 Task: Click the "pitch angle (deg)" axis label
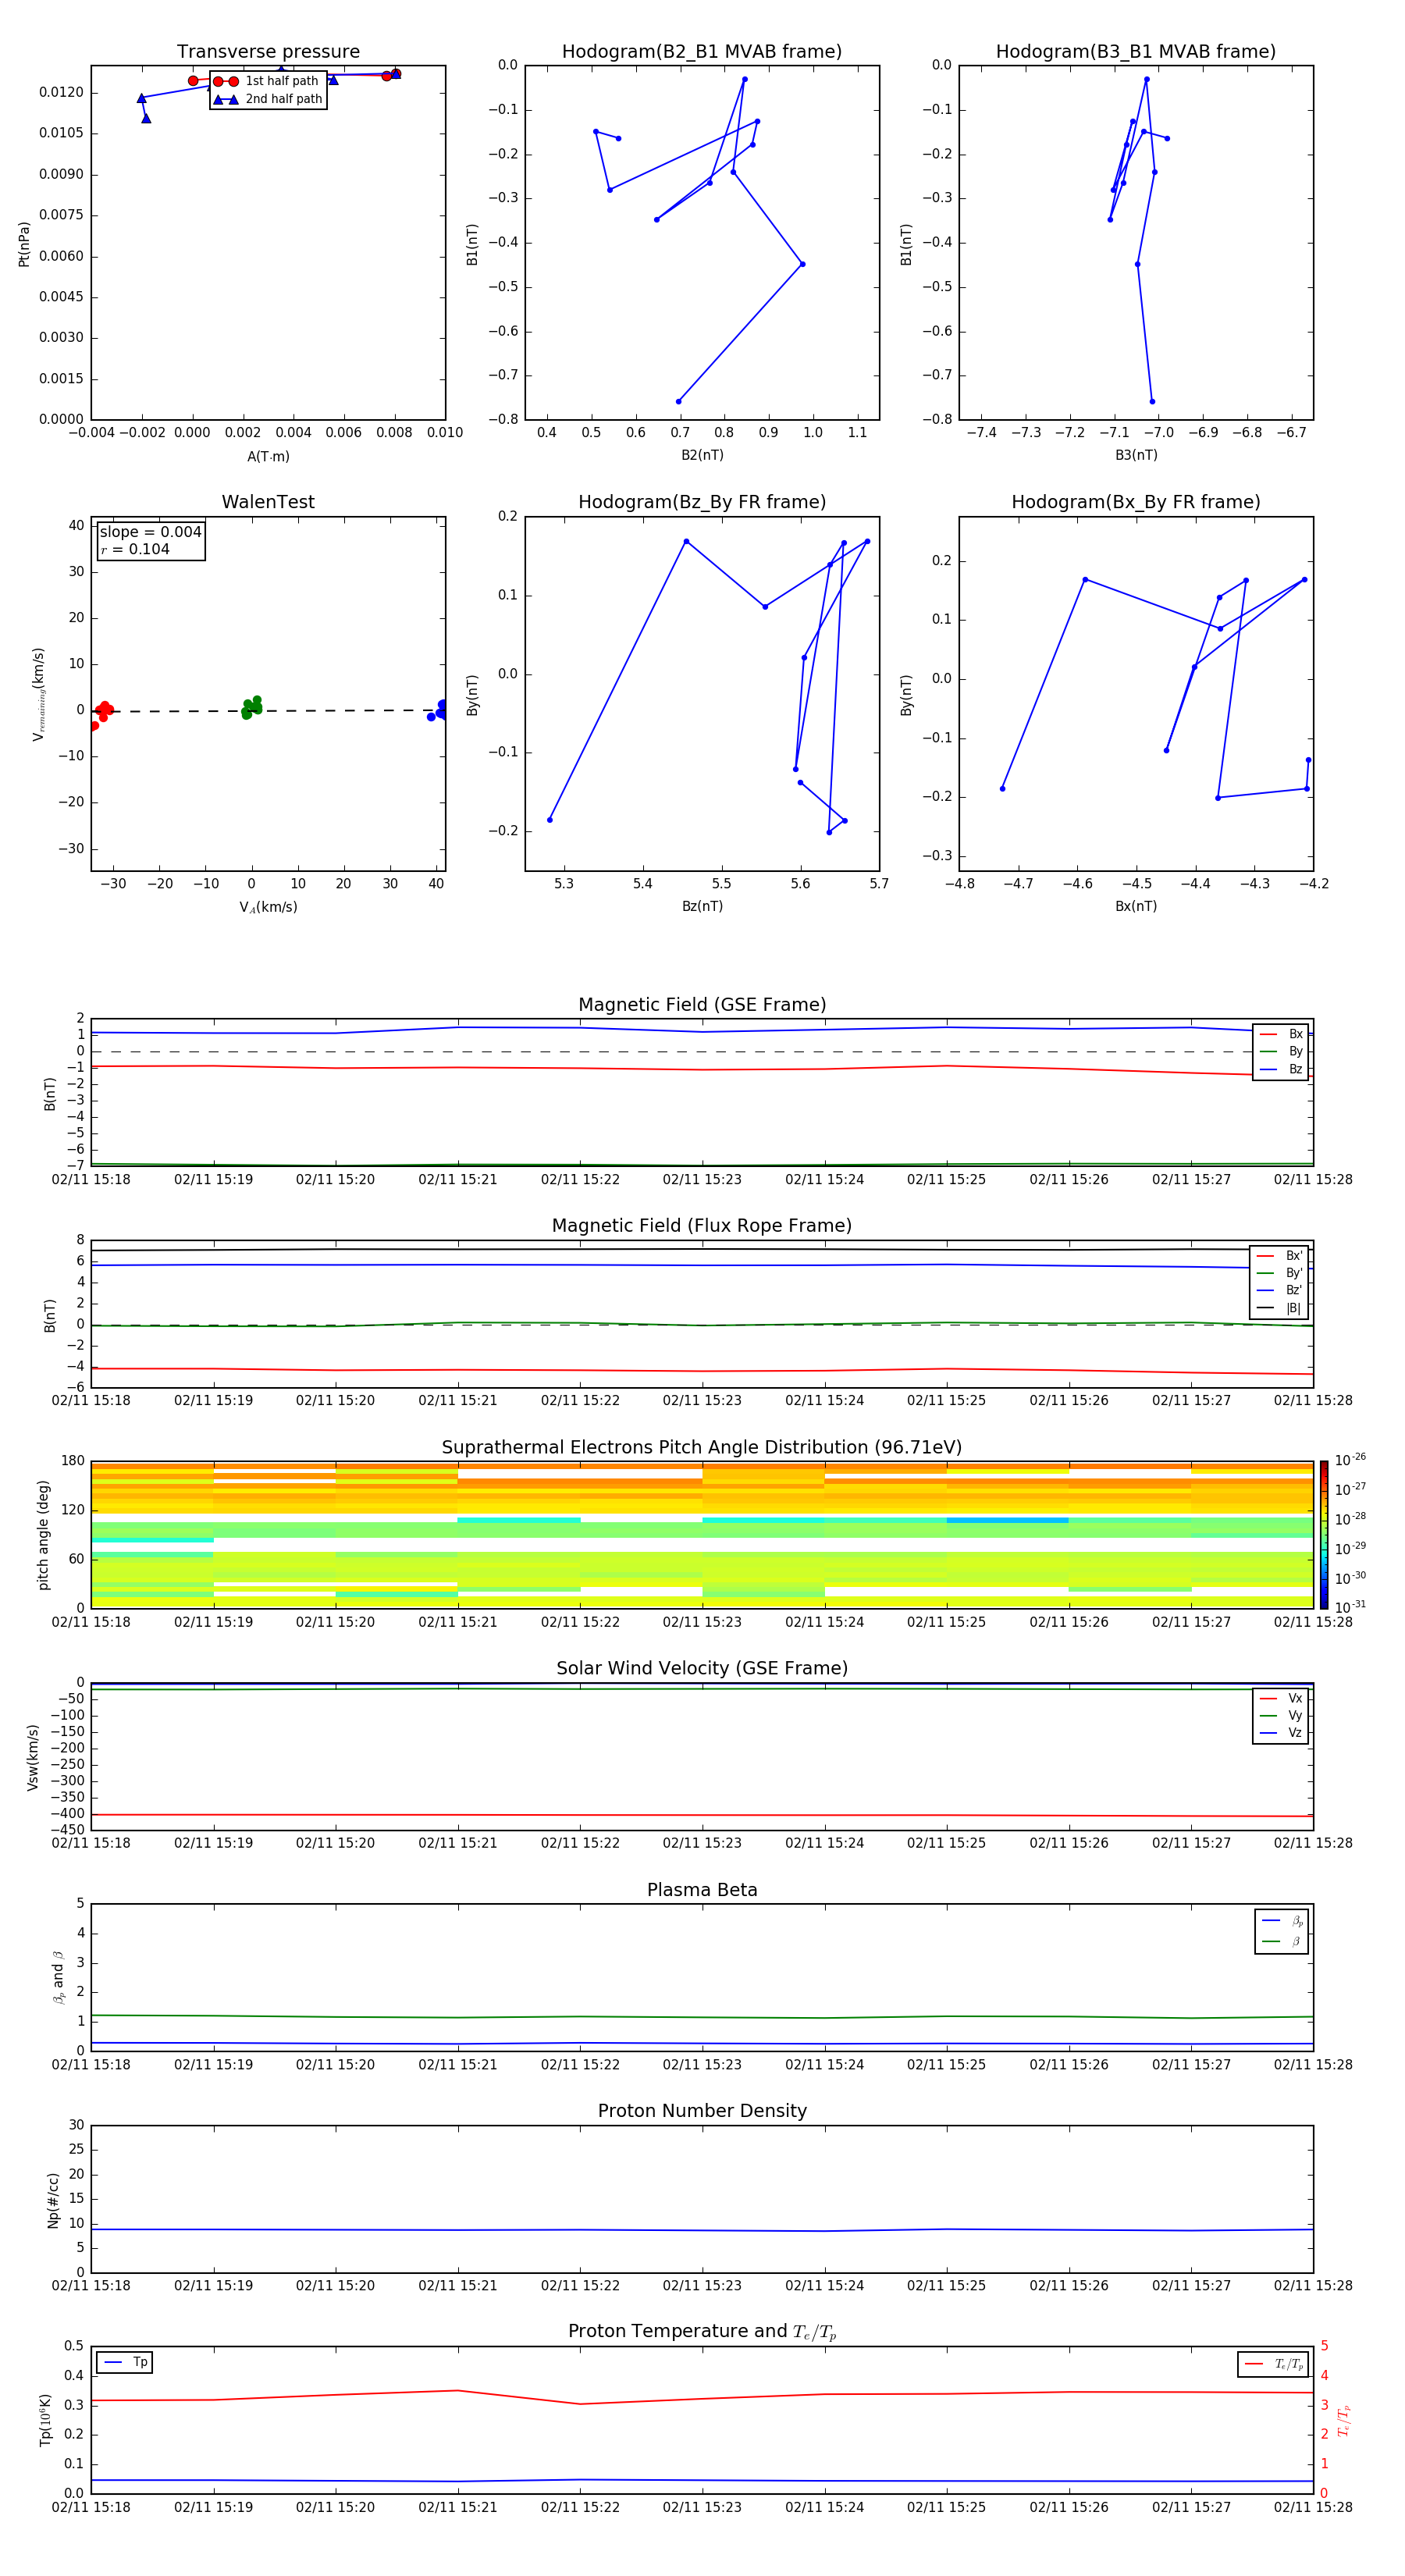43,1535
